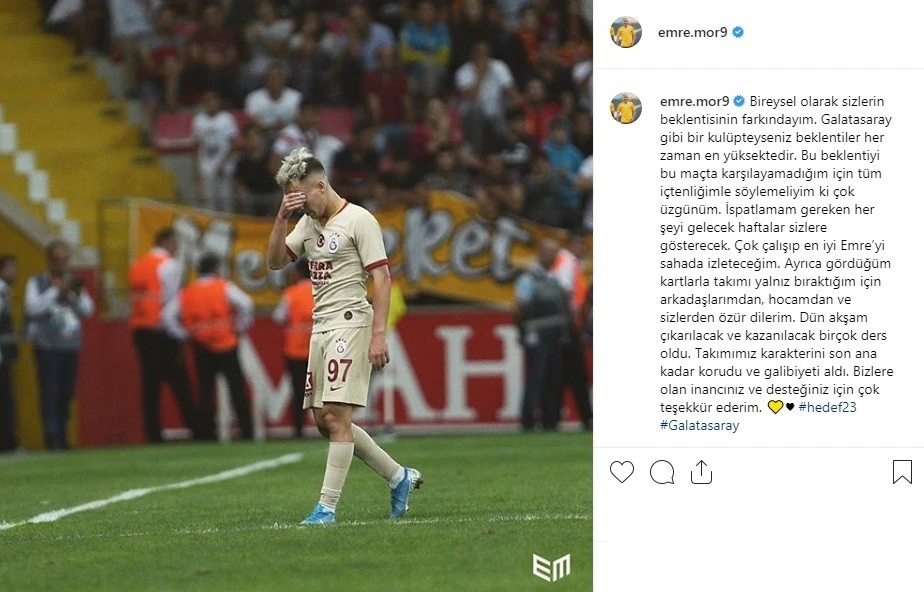Open the #Galatasaray hashtag

(699, 425)
